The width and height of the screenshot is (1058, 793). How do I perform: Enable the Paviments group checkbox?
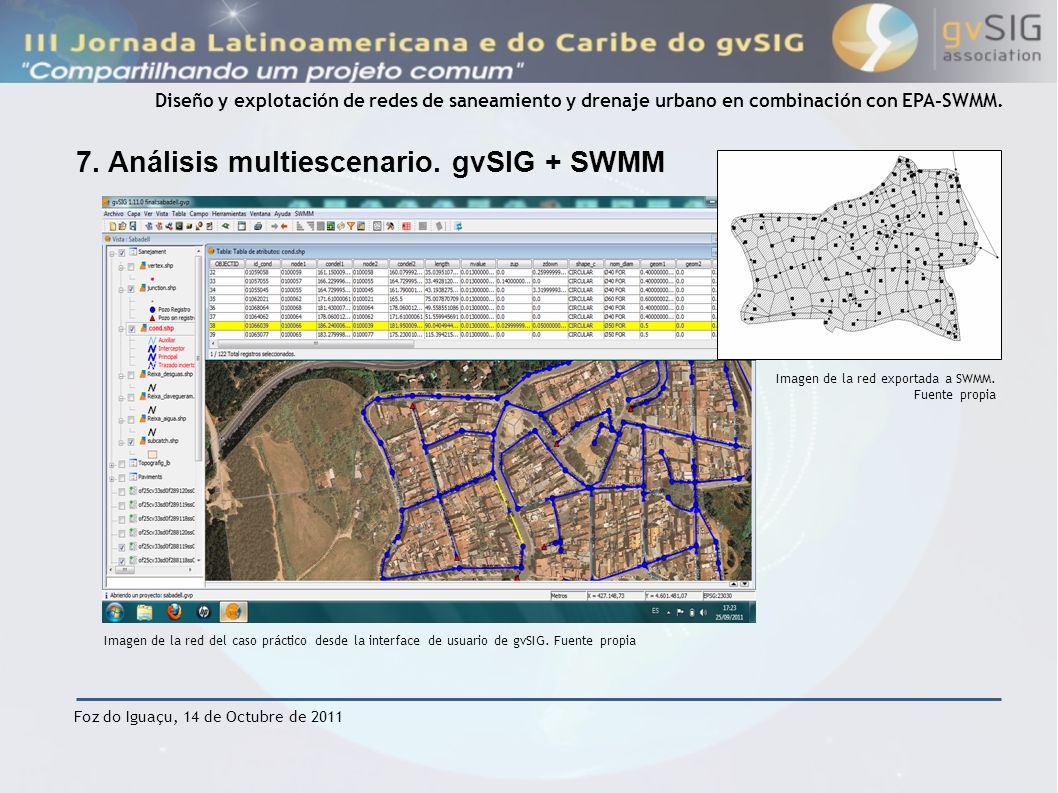121,478
